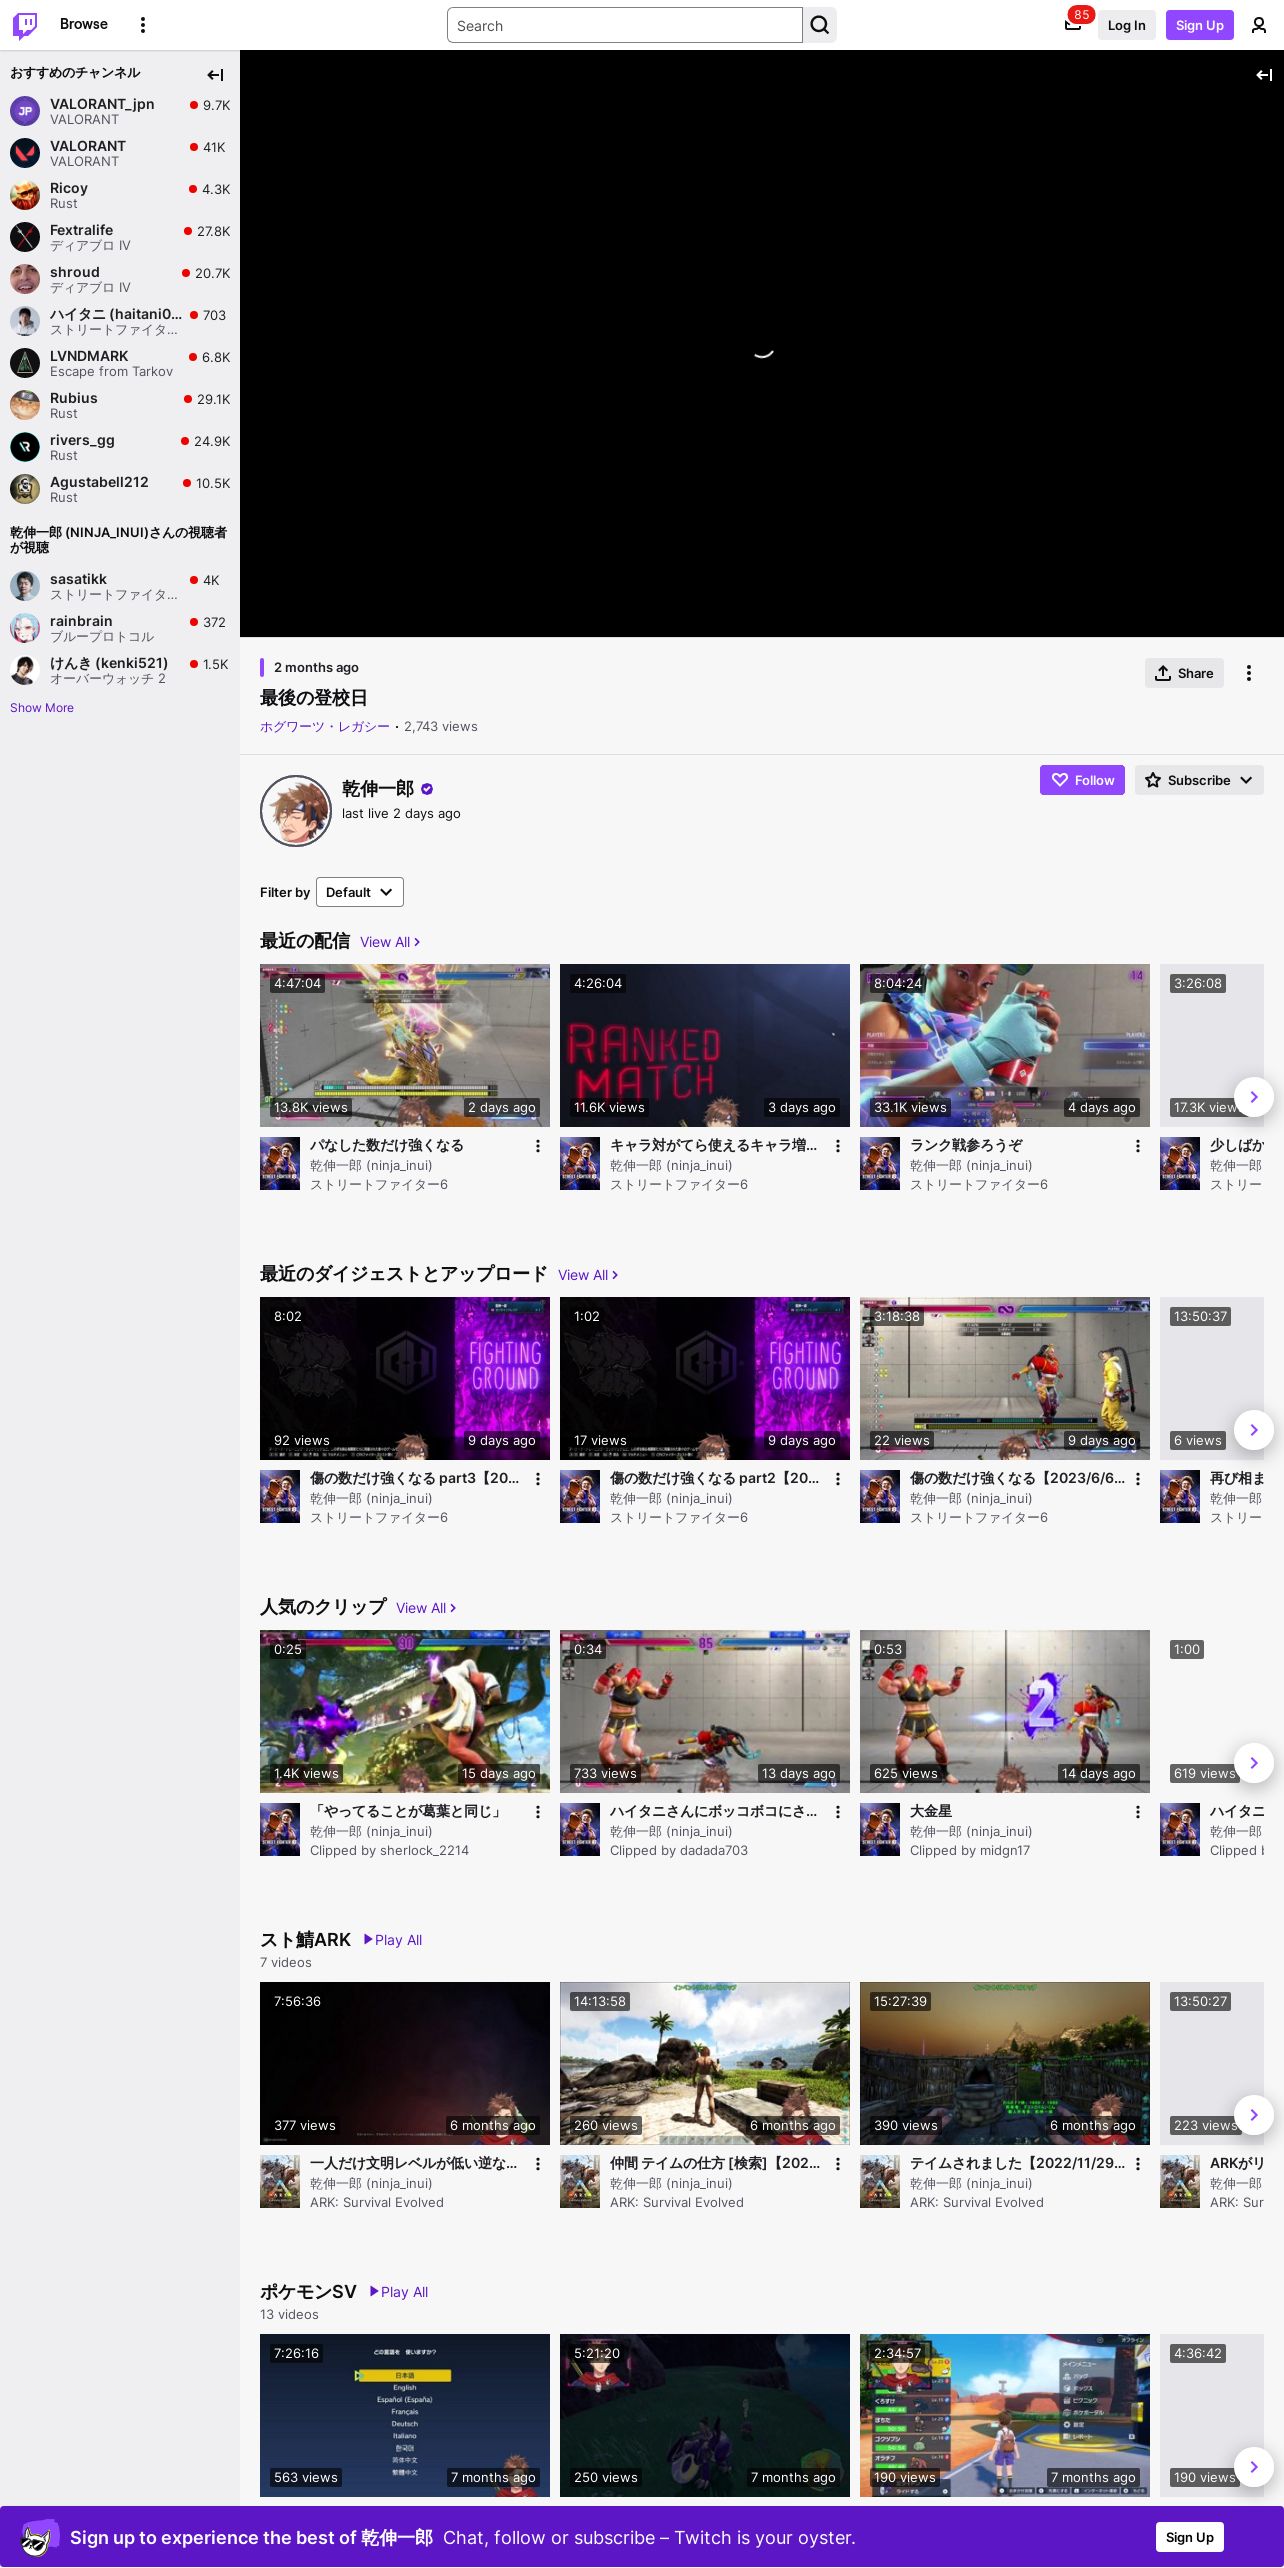The image size is (1284, 2568).
Task: Click the verified badge next to 乾伸一郎
Action: [427, 789]
